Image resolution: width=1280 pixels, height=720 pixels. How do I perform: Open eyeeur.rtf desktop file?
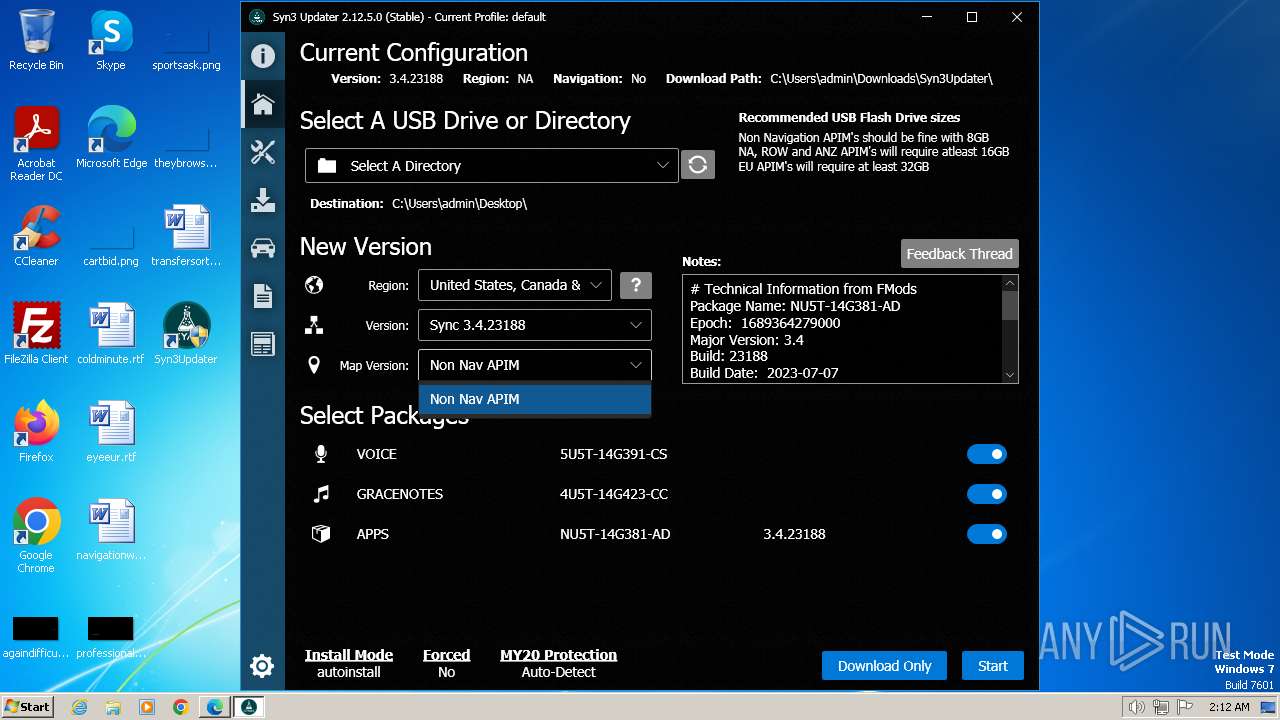[111, 432]
